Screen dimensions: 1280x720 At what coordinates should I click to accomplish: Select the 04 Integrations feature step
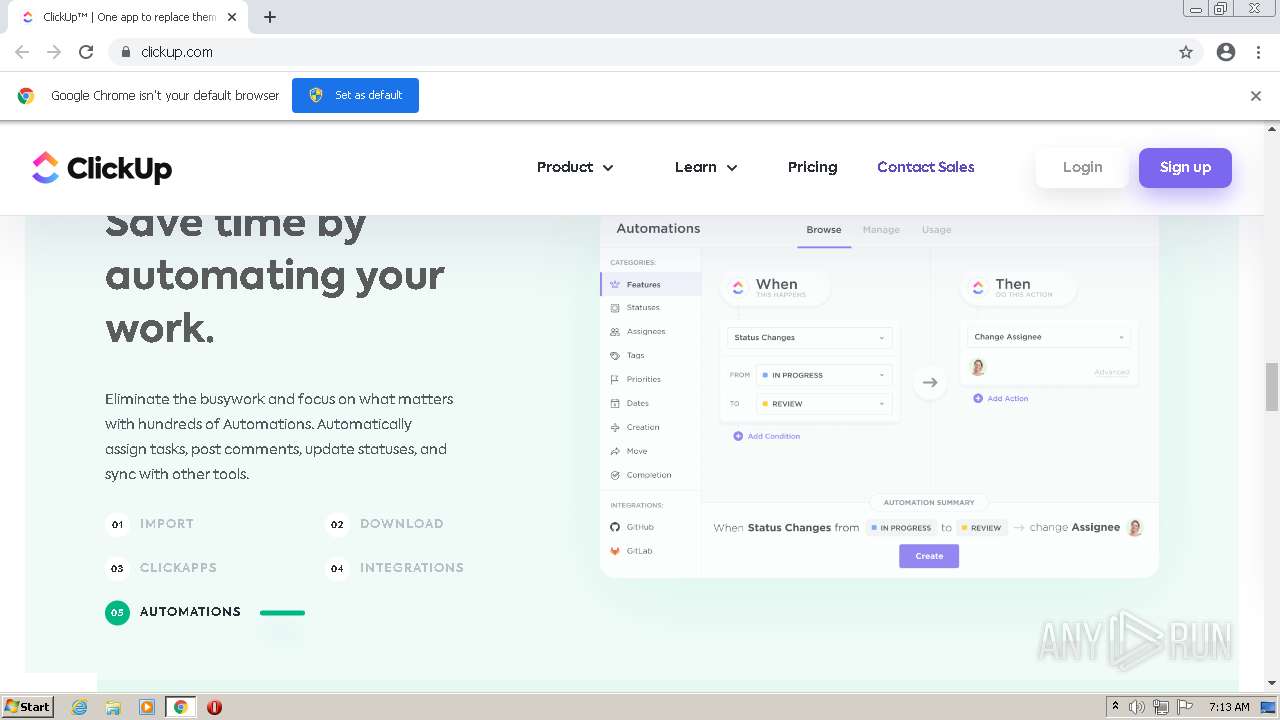click(395, 568)
